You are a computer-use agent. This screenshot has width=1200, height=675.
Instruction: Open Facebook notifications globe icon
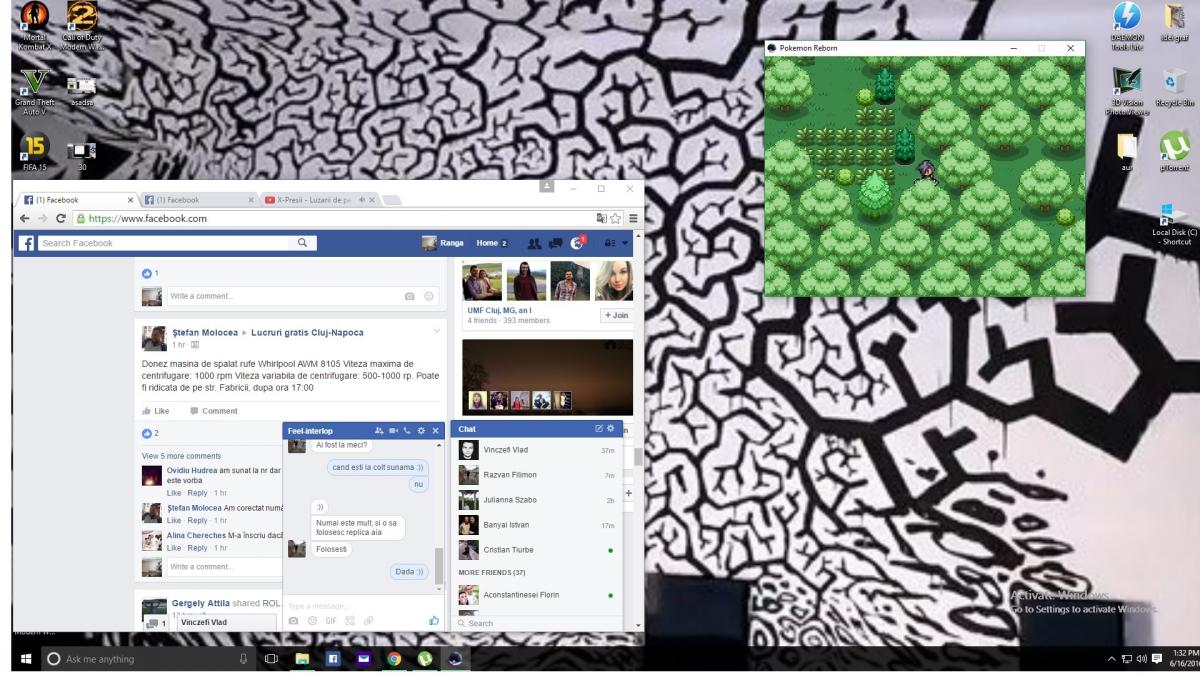[x=577, y=243]
